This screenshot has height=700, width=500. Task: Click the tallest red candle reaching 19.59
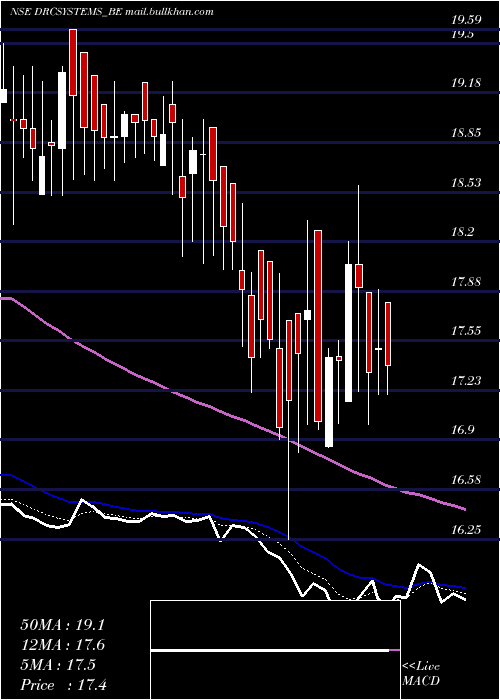pyautogui.click(x=73, y=62)
